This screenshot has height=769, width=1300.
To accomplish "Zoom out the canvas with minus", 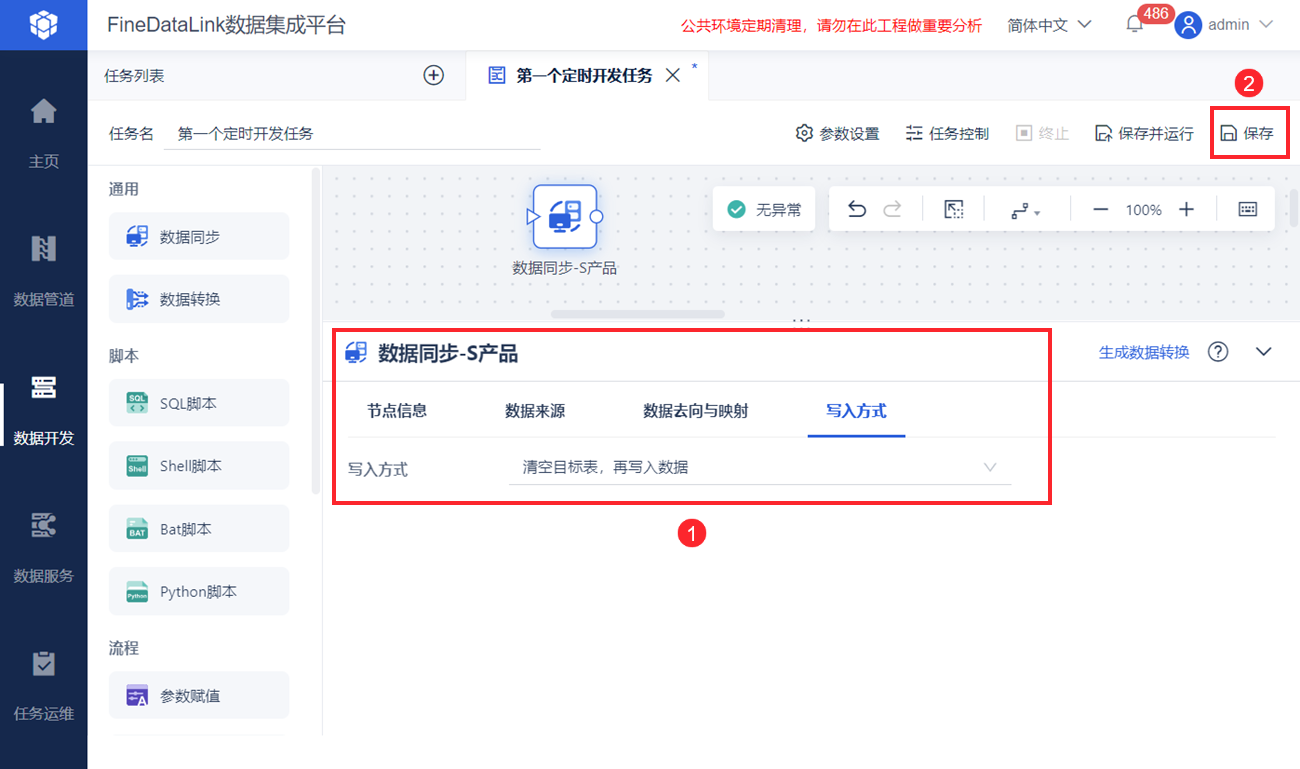I will click(1100, 209).
